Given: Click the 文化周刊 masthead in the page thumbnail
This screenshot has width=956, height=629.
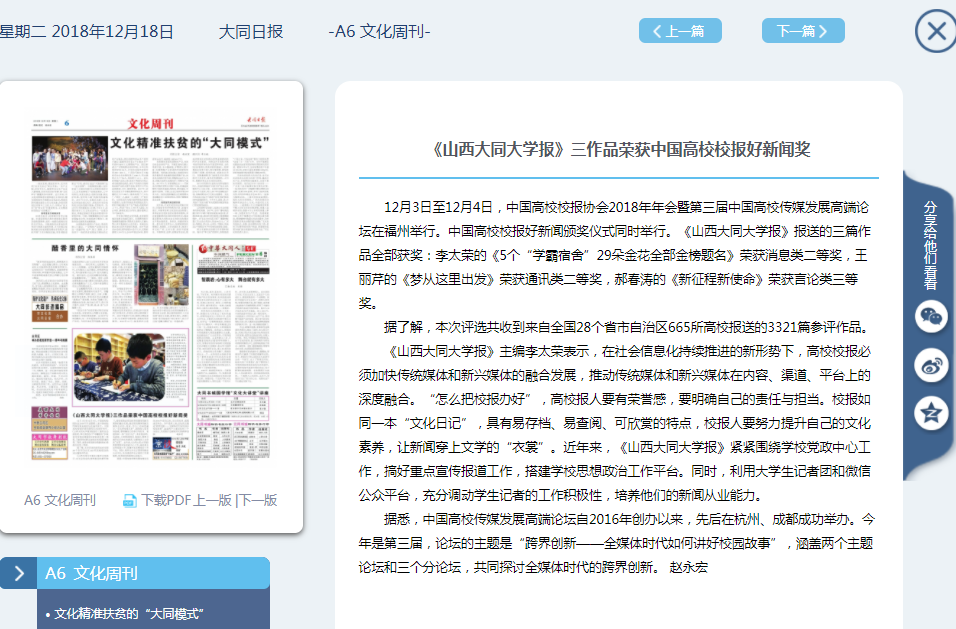Looking at the screenshot, I should (151, 124).
